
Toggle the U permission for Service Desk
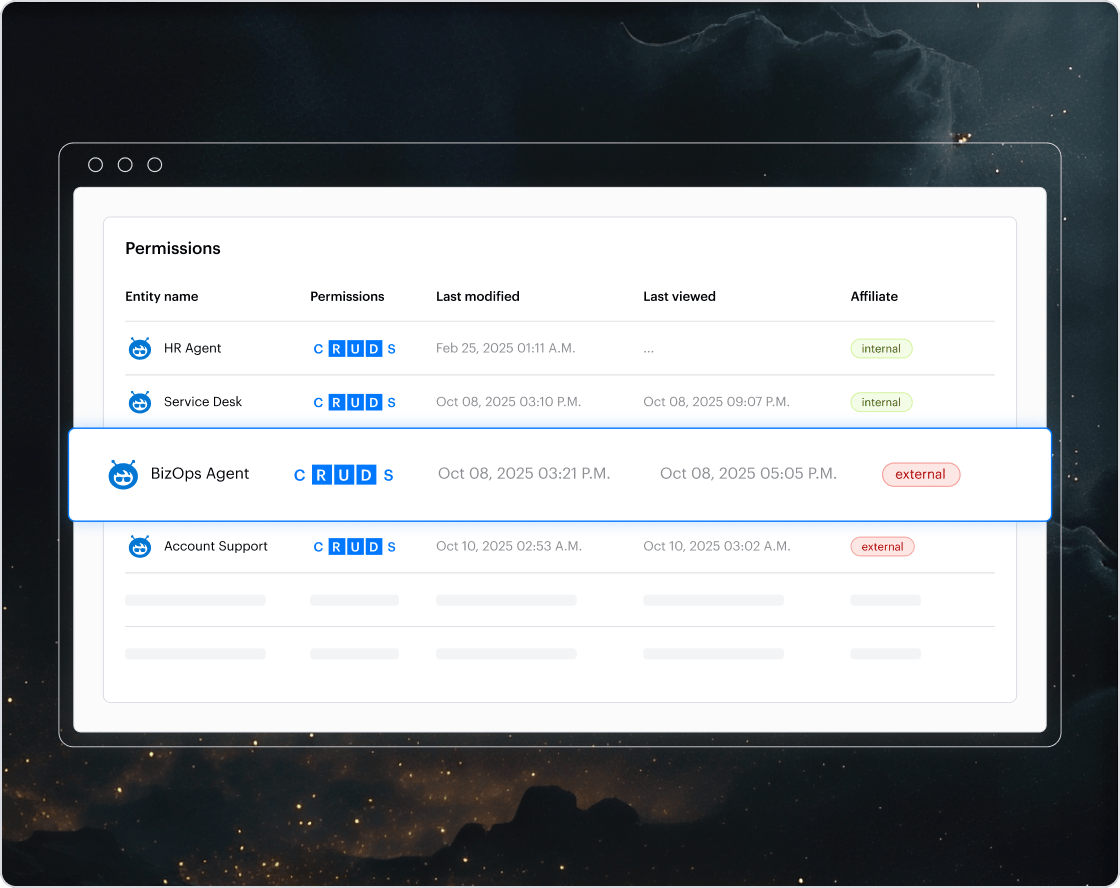pos(355,402)
